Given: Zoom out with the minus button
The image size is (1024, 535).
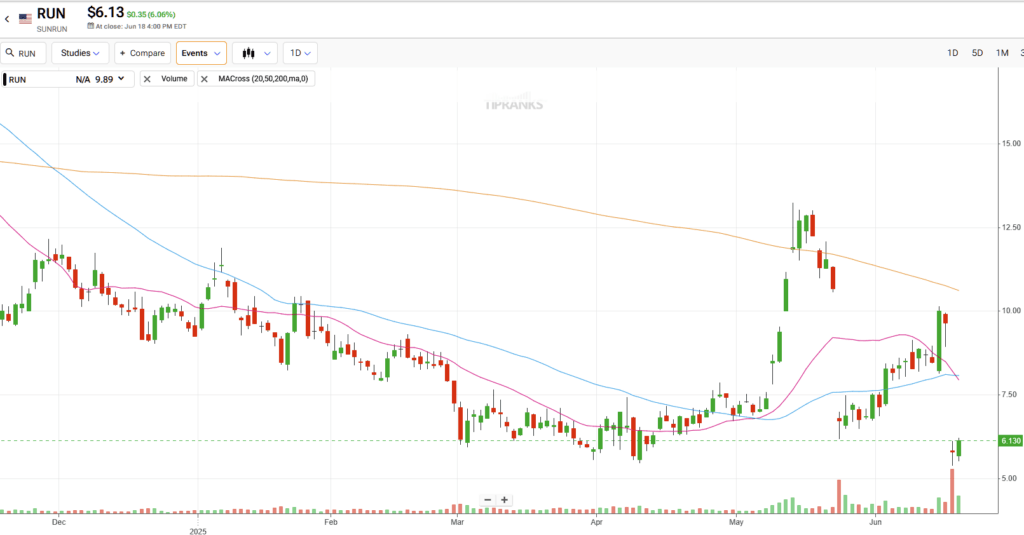Looking at the screenshot, I should pos(488,500).
